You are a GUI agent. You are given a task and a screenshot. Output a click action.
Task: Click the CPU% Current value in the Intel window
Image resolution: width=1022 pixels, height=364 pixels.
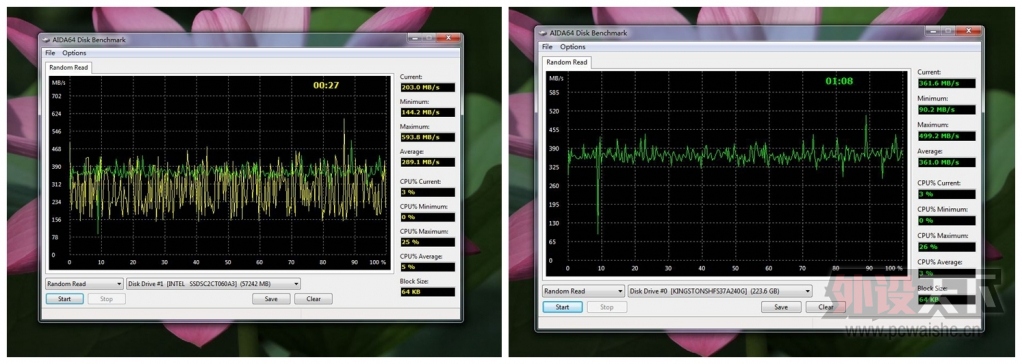(428, 192)
